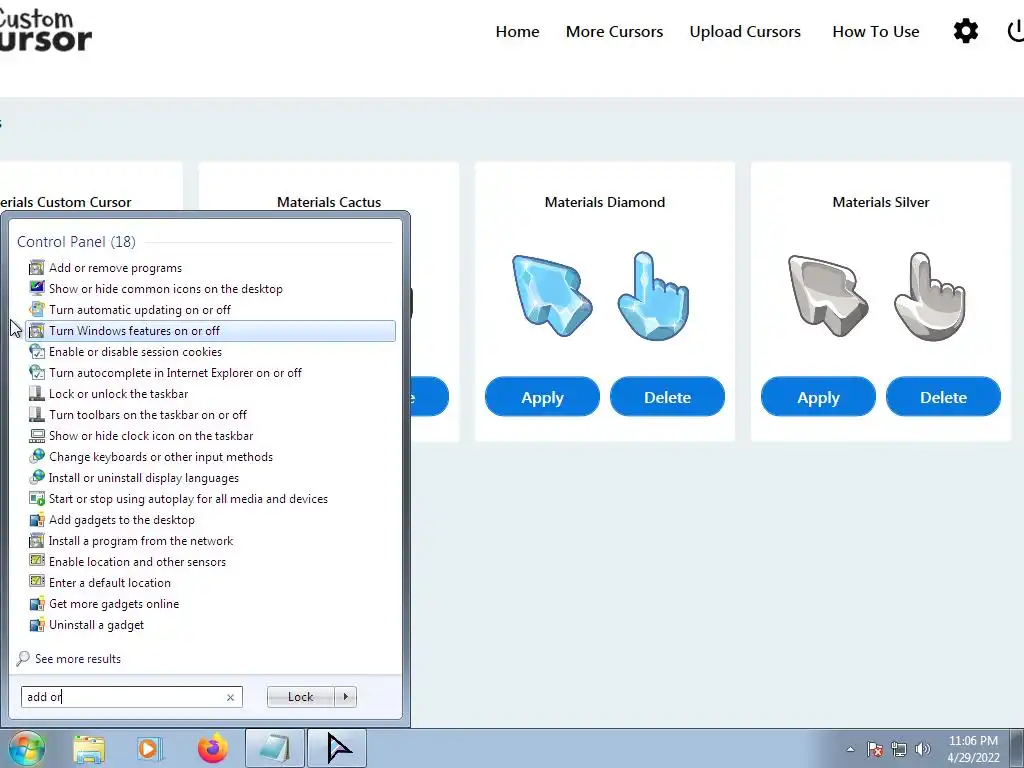Delete the Materials Diamond cursor
Screen dimensions: 1024x768
click(667, 396)
